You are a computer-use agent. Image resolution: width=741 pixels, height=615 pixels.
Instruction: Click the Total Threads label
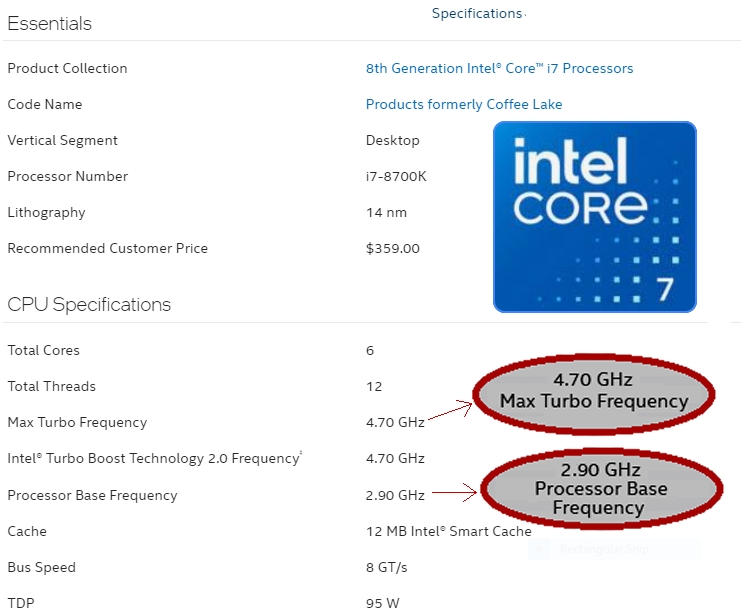[52, 386]
